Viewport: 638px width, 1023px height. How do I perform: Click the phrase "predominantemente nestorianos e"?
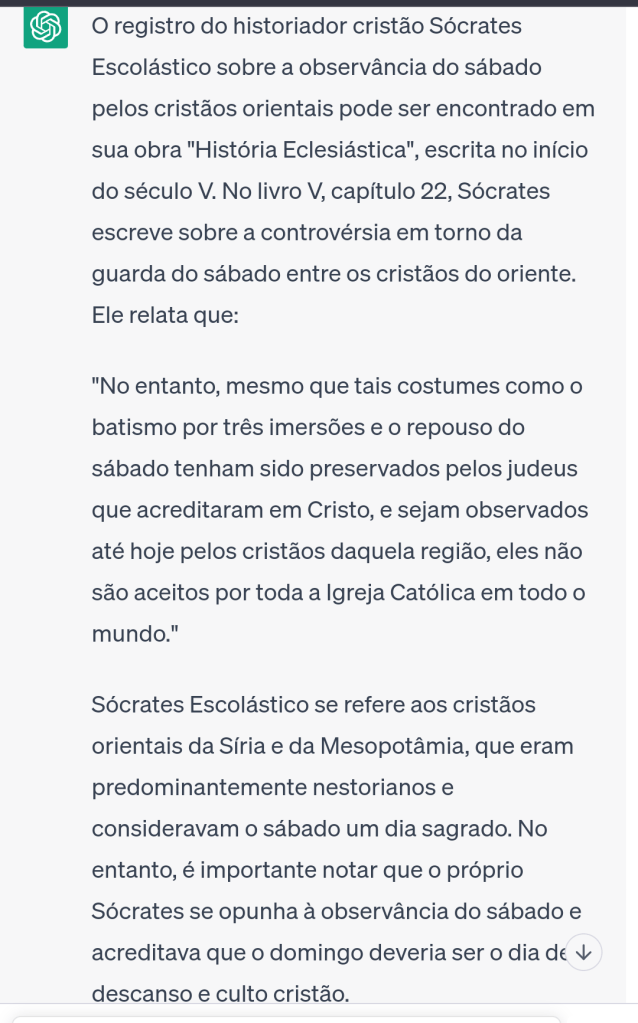pyautogui.click(x=272, y=787)
